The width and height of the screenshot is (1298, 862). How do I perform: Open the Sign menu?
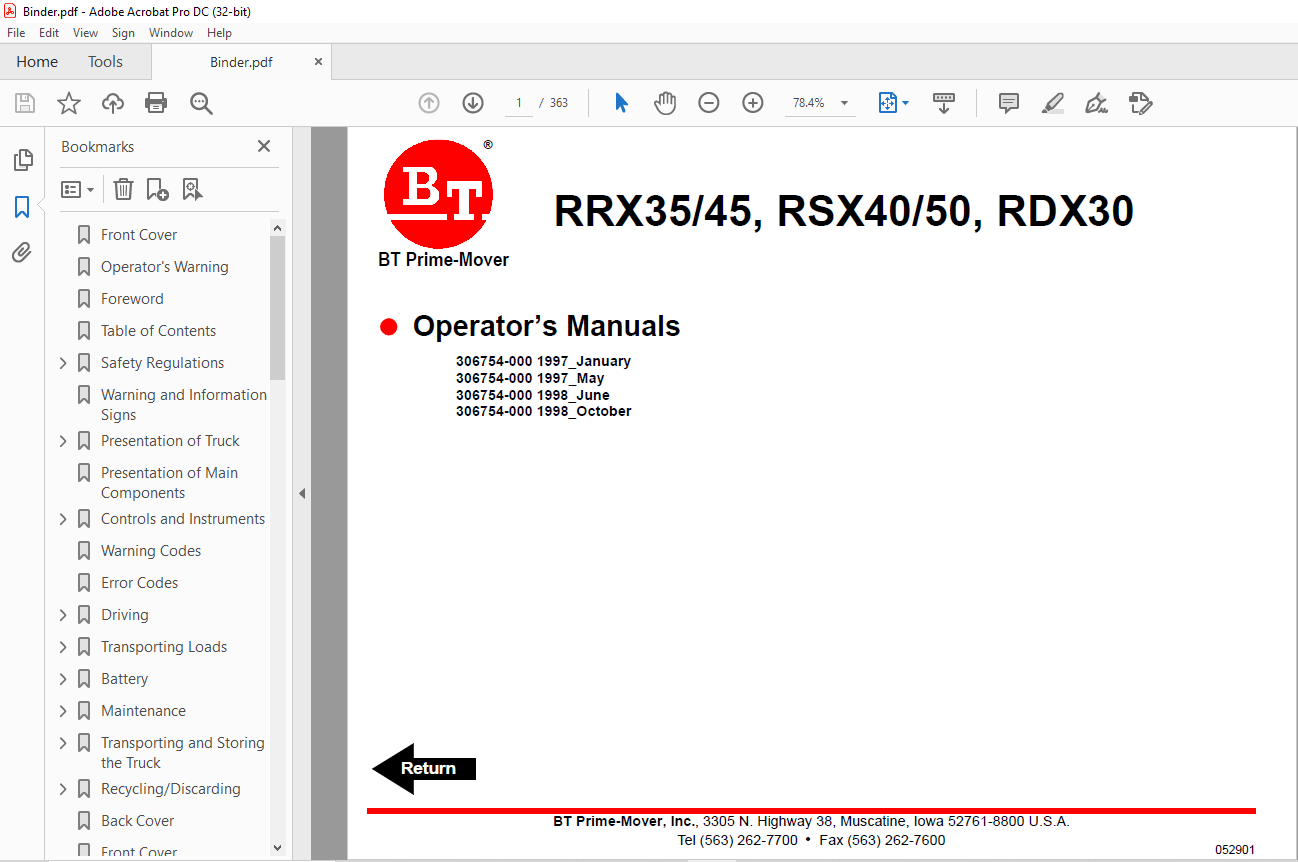click(x=123, y=33)
